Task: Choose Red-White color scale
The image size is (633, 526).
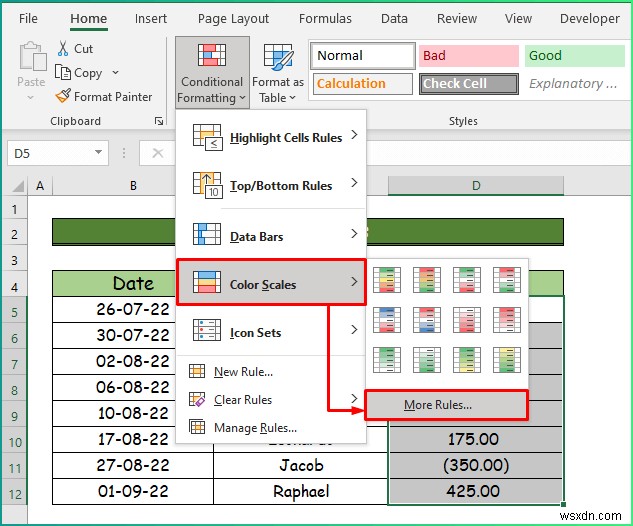Action: (x=507, y=320)
